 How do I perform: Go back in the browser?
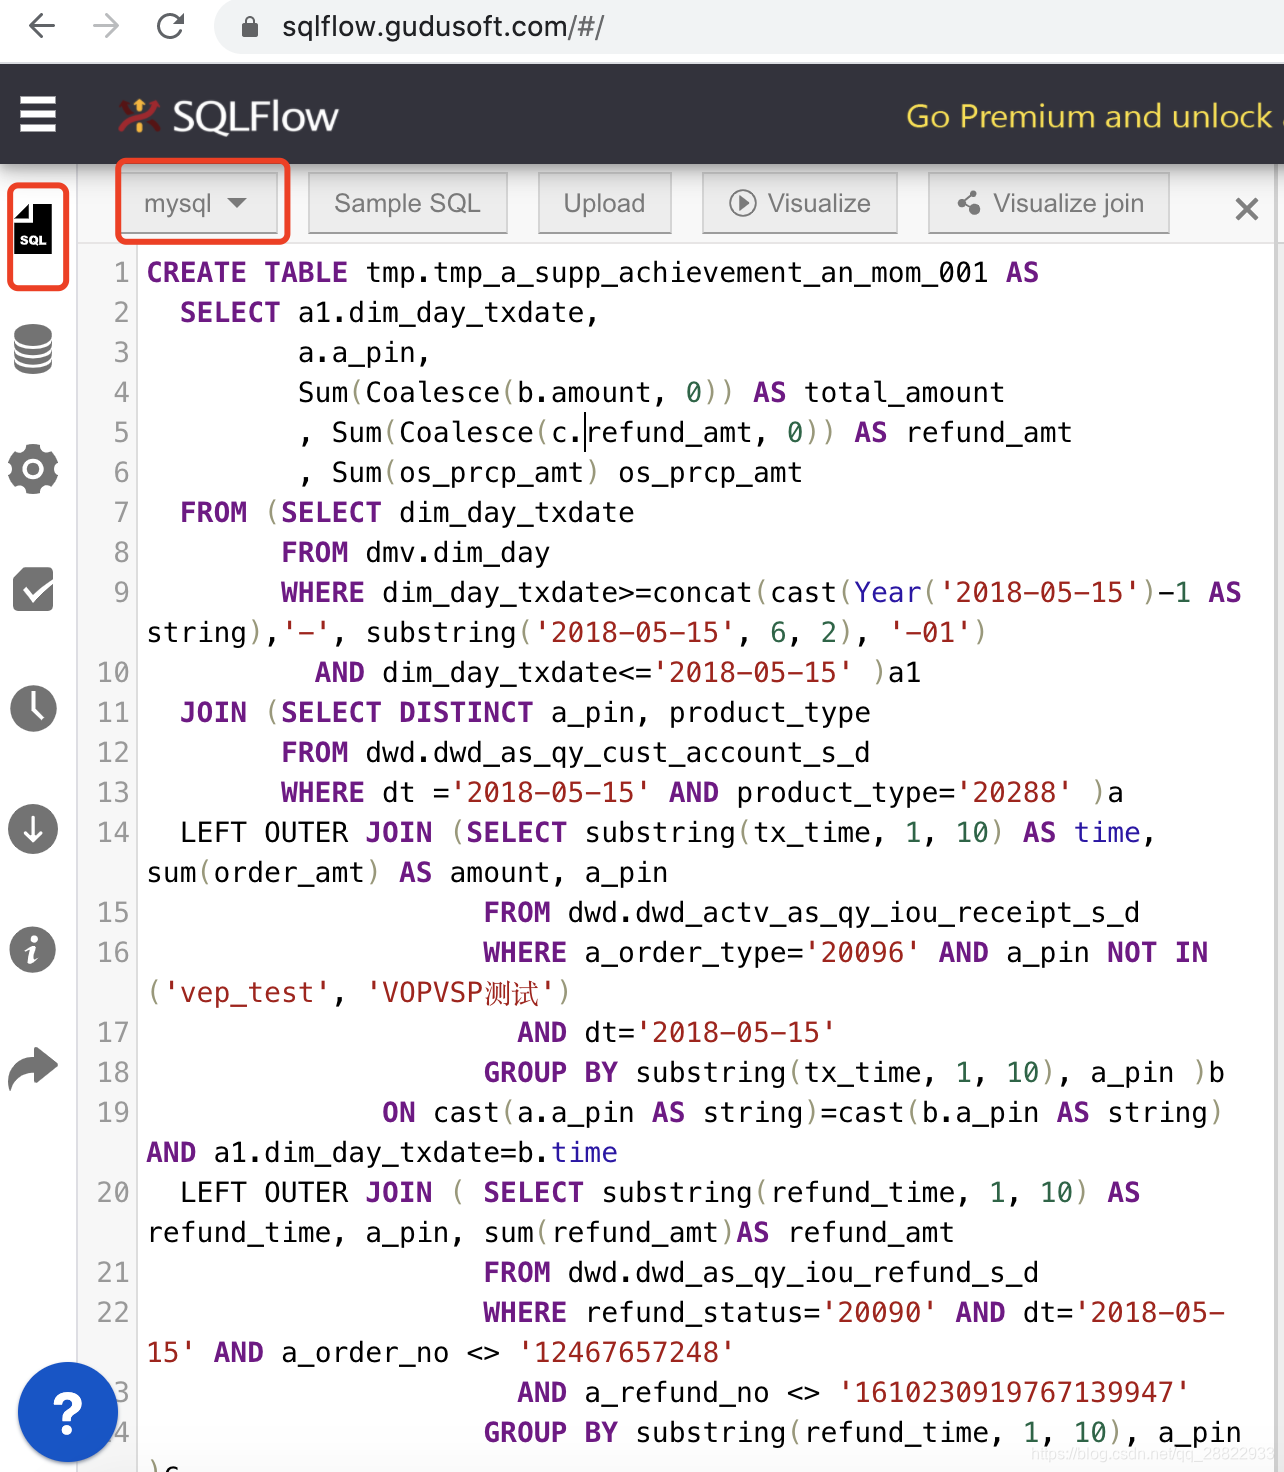[42, 26]
